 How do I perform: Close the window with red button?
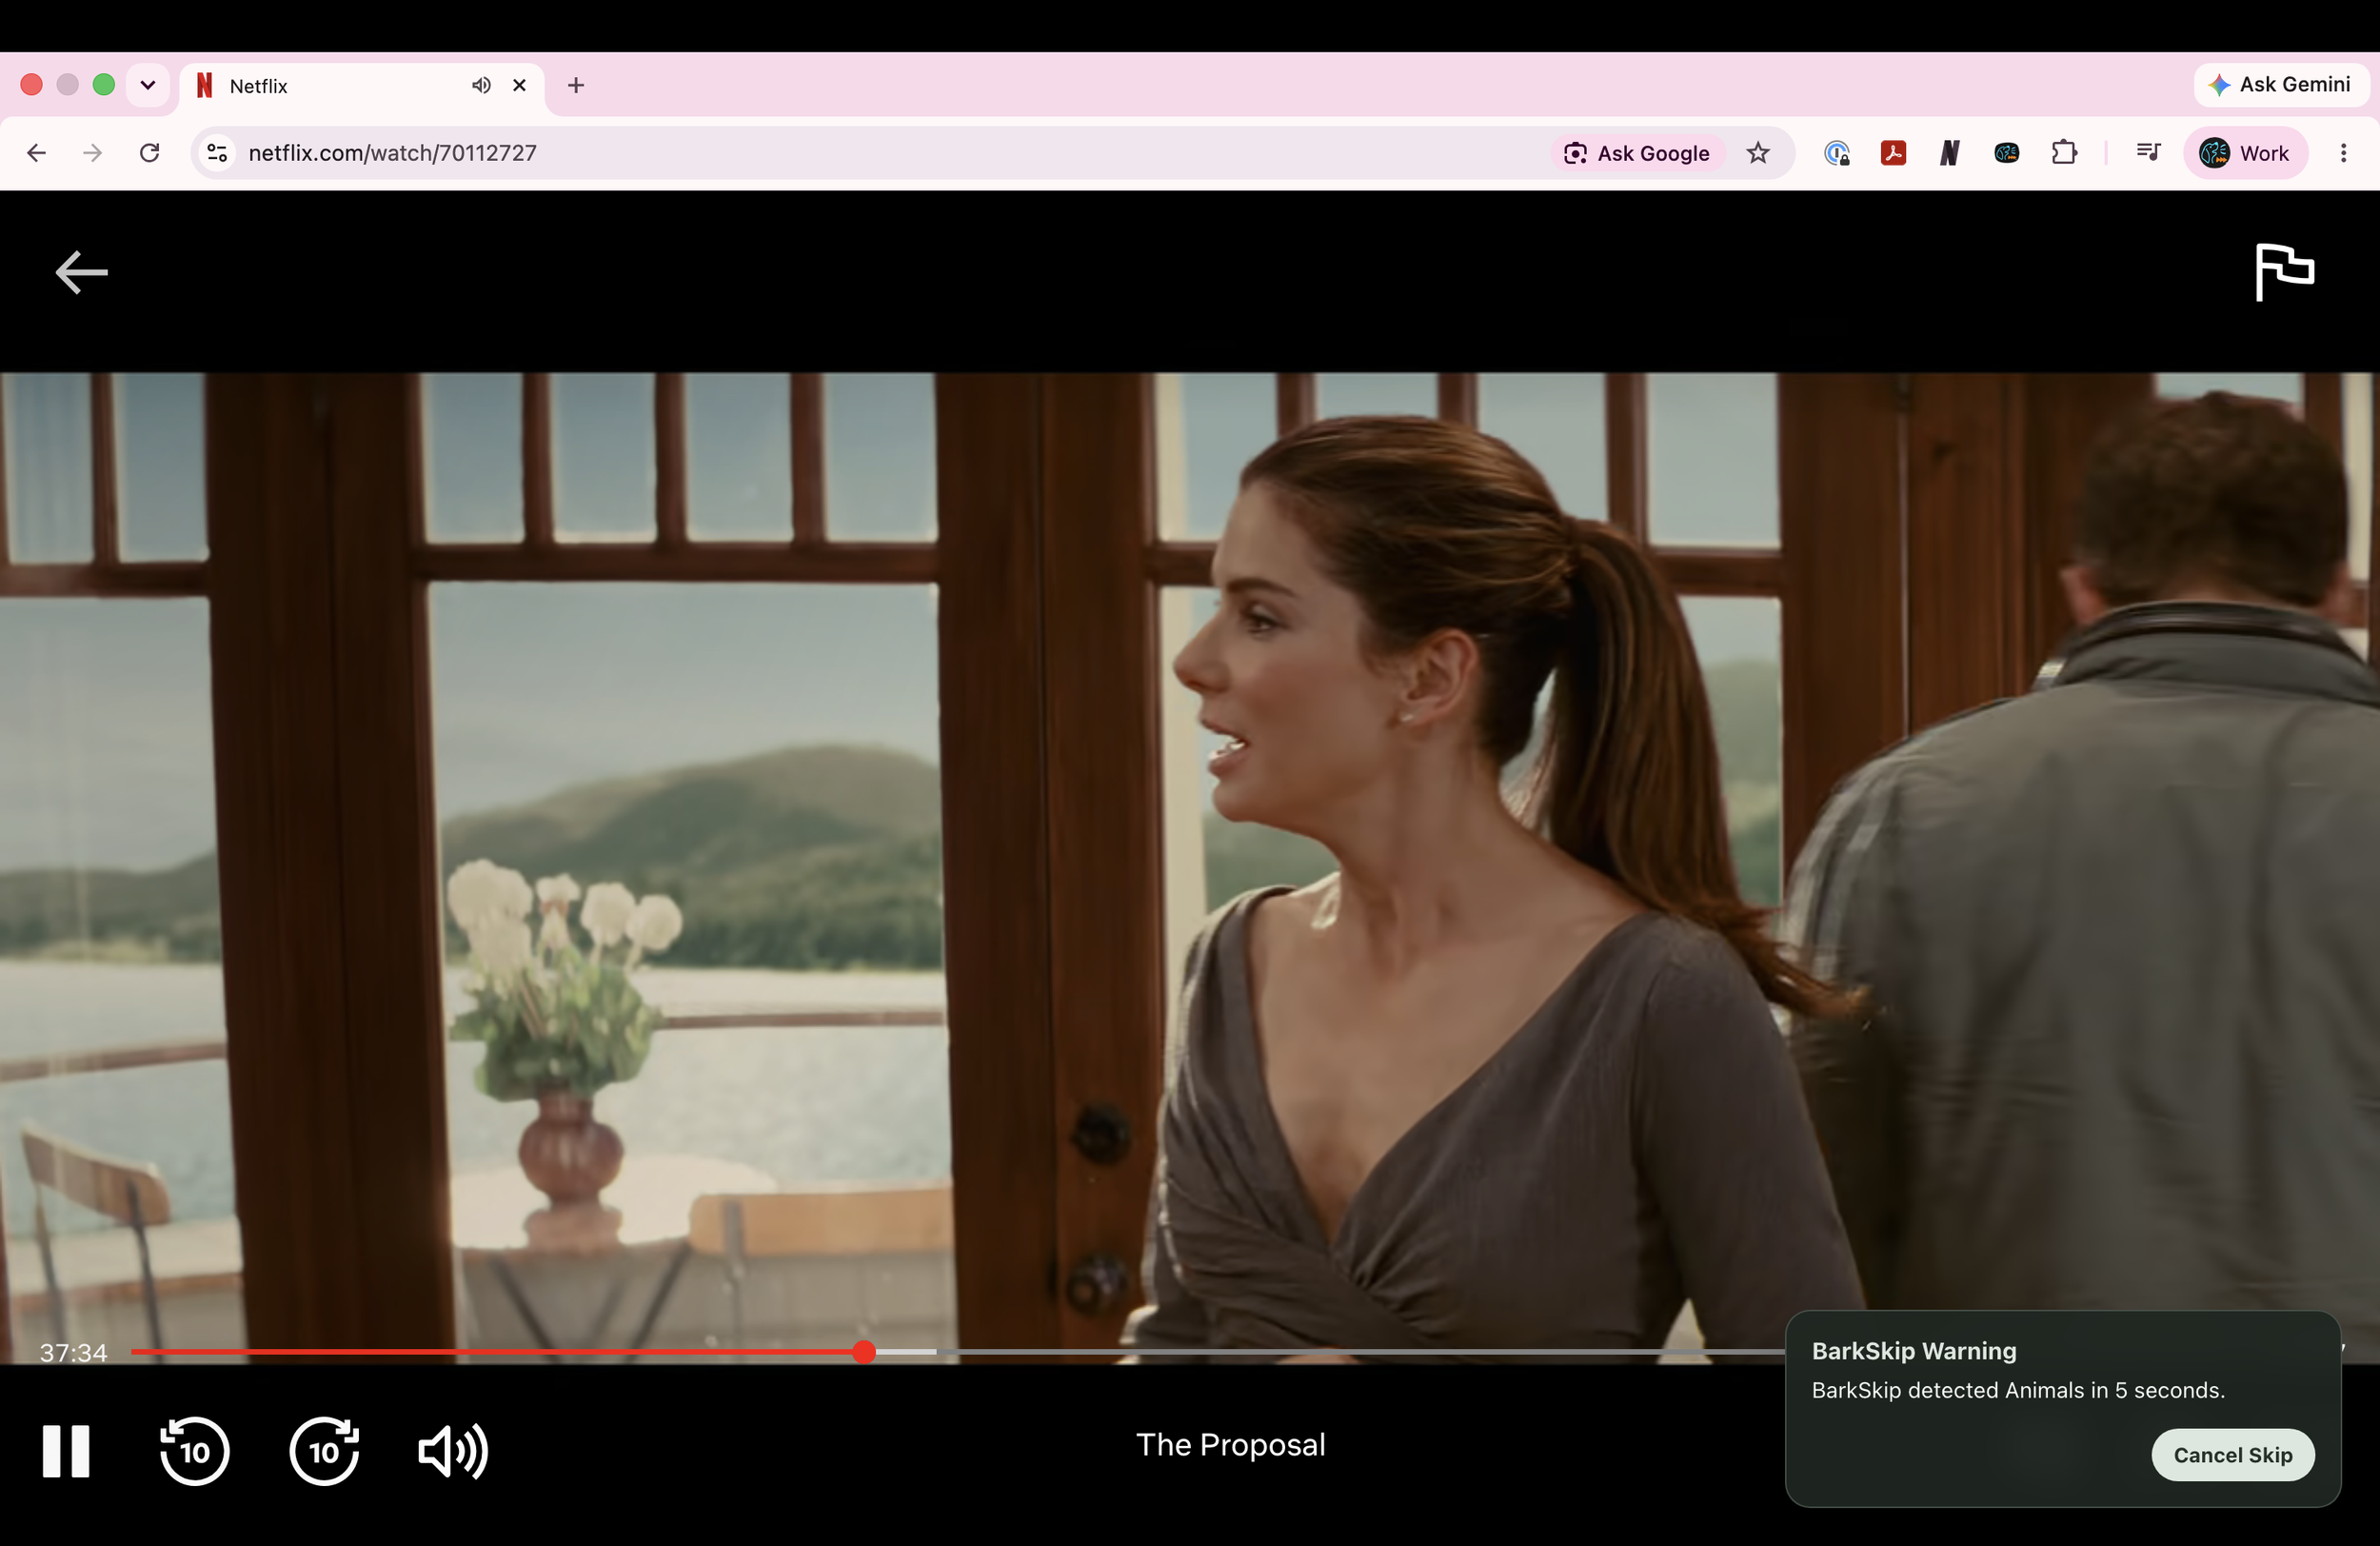[x=32, y=85]
